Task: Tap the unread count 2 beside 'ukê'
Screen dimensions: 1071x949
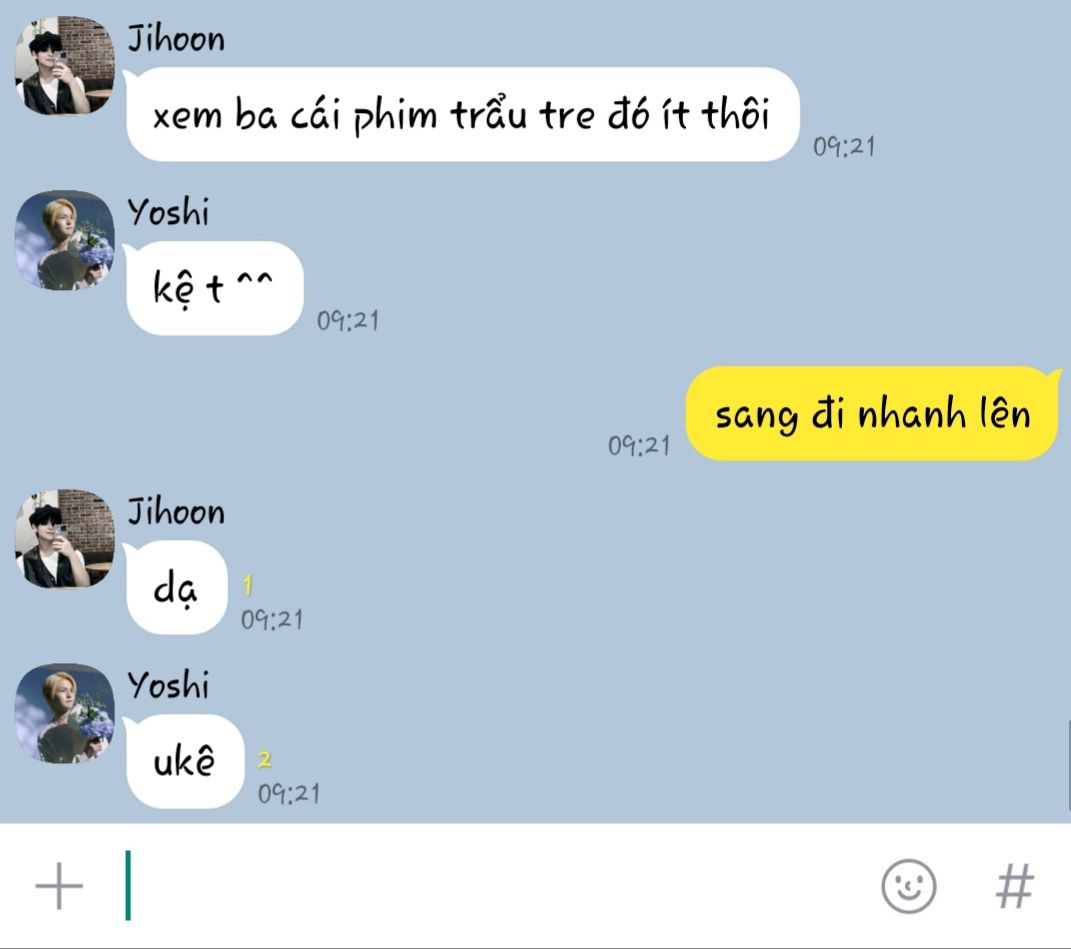Action: click(x=264, y=758)
